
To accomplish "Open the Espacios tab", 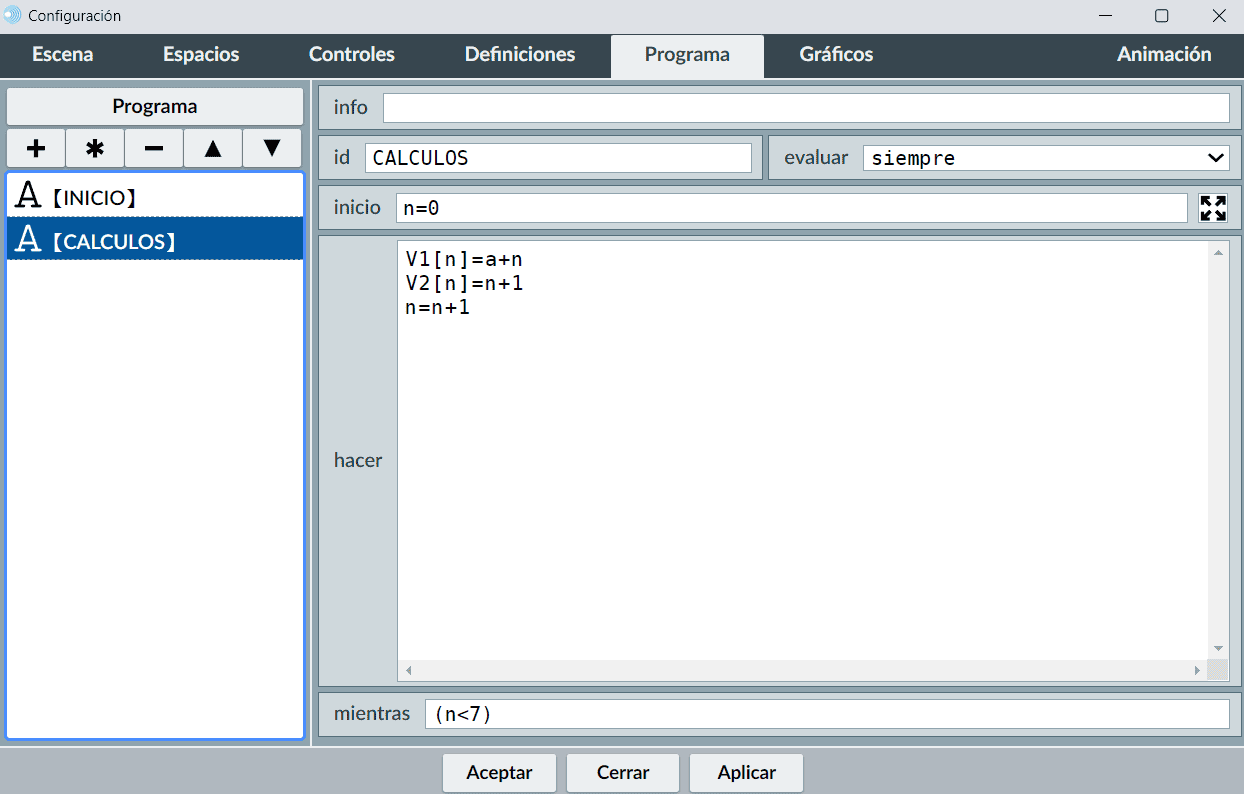I will point(201,55).
